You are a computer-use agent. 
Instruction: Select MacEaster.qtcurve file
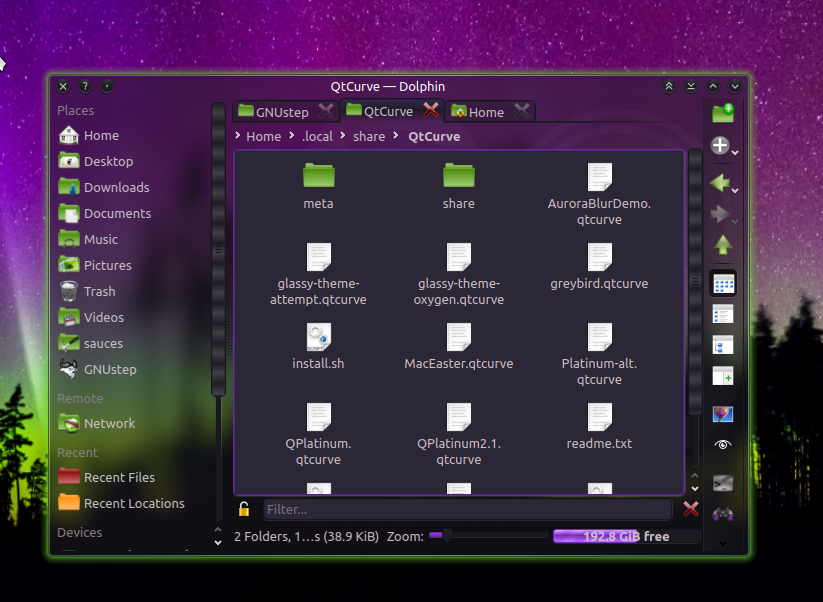coord(459,346)
